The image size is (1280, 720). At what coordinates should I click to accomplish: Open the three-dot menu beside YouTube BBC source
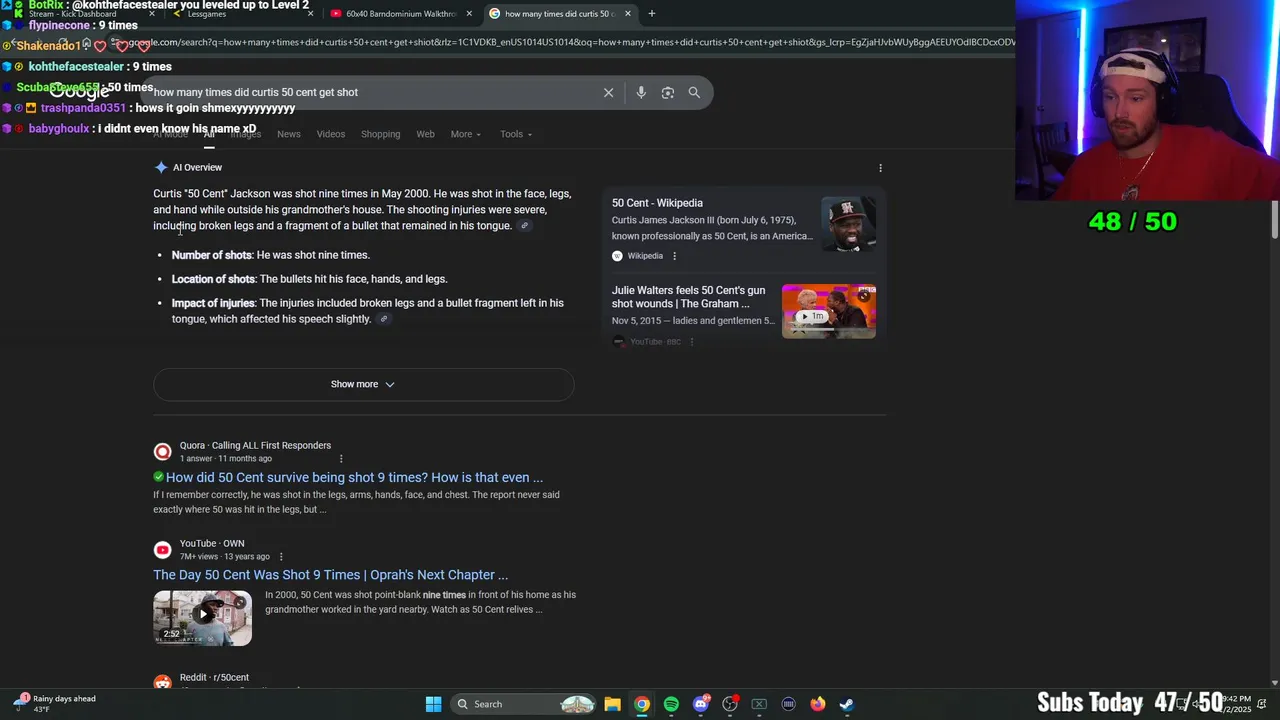point(692,342)
